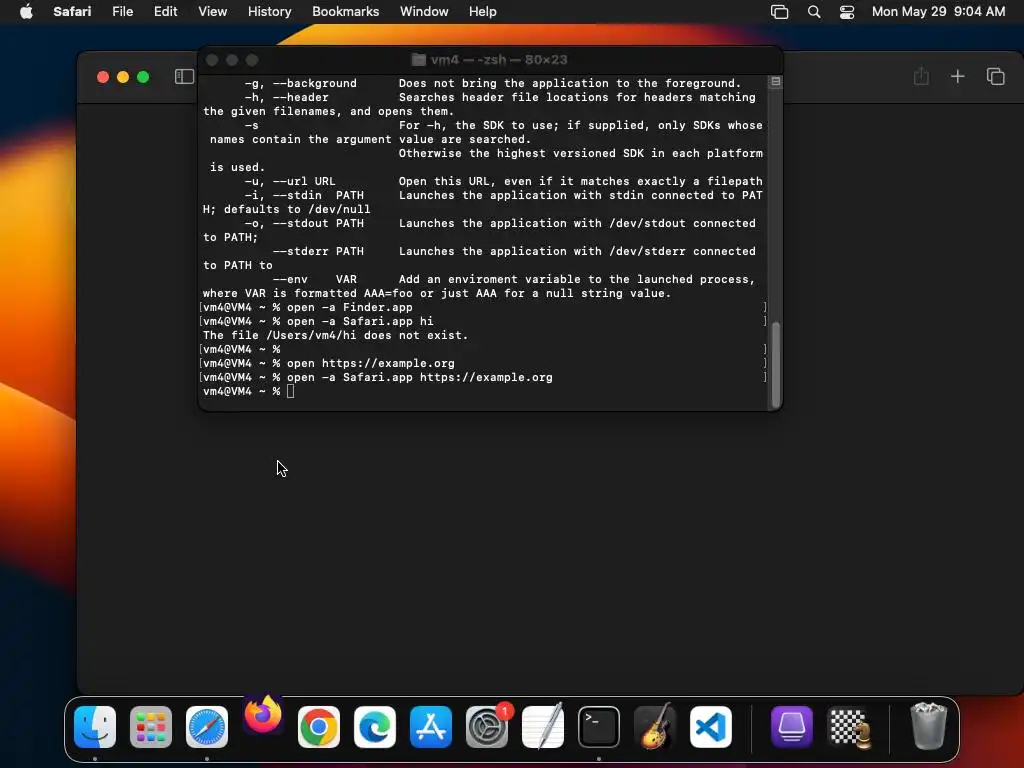Open Apple Configurator from the Dock
The image size is (1024, 768).
click(x=792, y=727)
